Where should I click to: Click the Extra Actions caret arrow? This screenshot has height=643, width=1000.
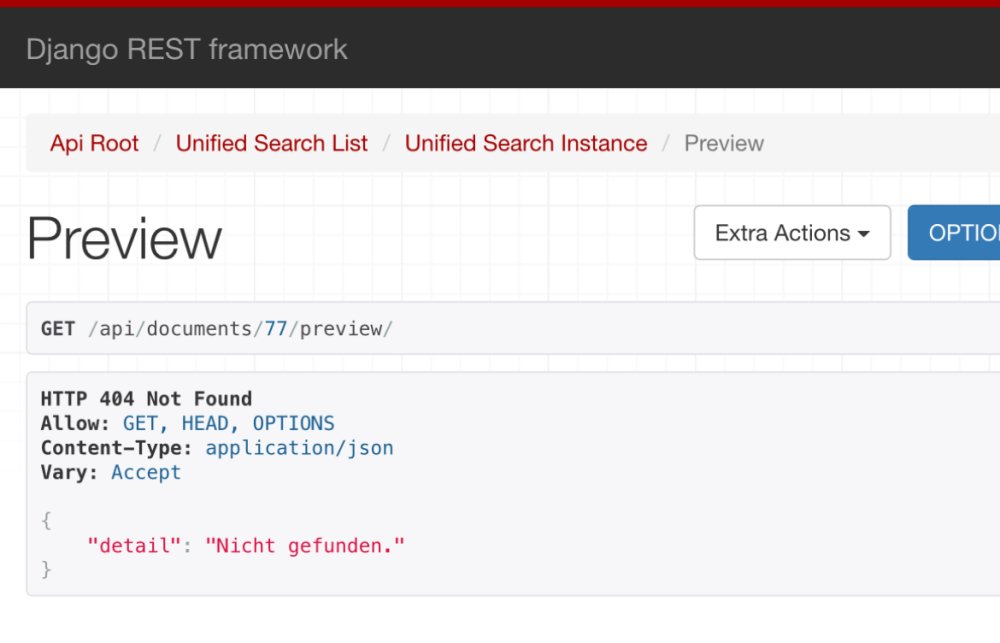tap(864, 234)
